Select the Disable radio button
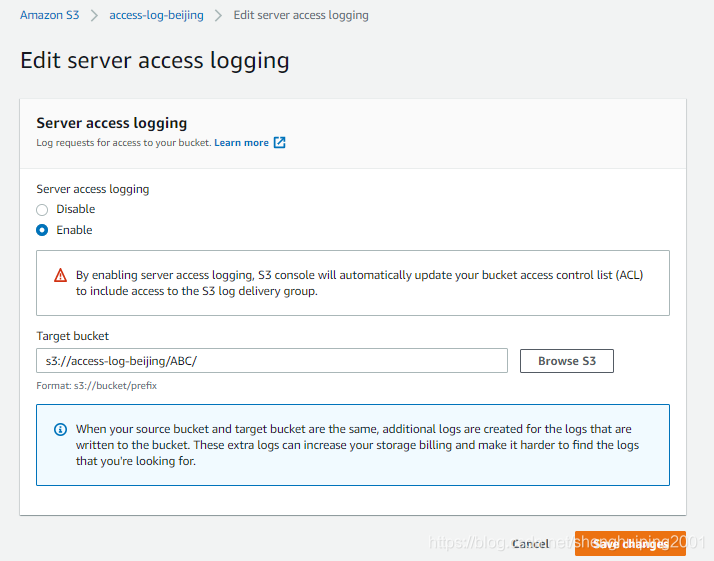Image resolution: width=714 pixels, height=561 pixels. (x=42, y=209)
